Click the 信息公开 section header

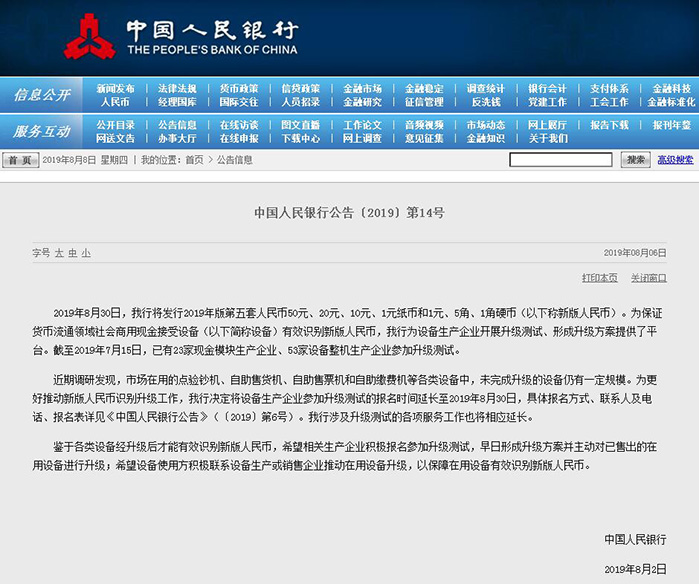click(x=41, y=95)
